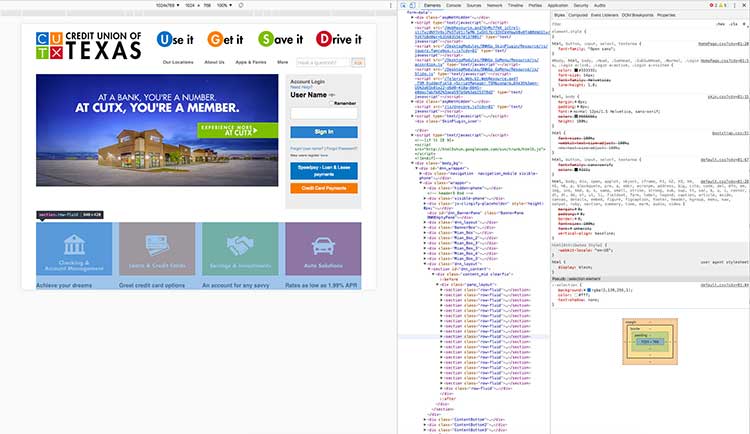Switch to the Computed tab in sidebar
Image resolution: width=750 pixels, height=434 pixels.
pyautogui.click(x=578, y=15)
